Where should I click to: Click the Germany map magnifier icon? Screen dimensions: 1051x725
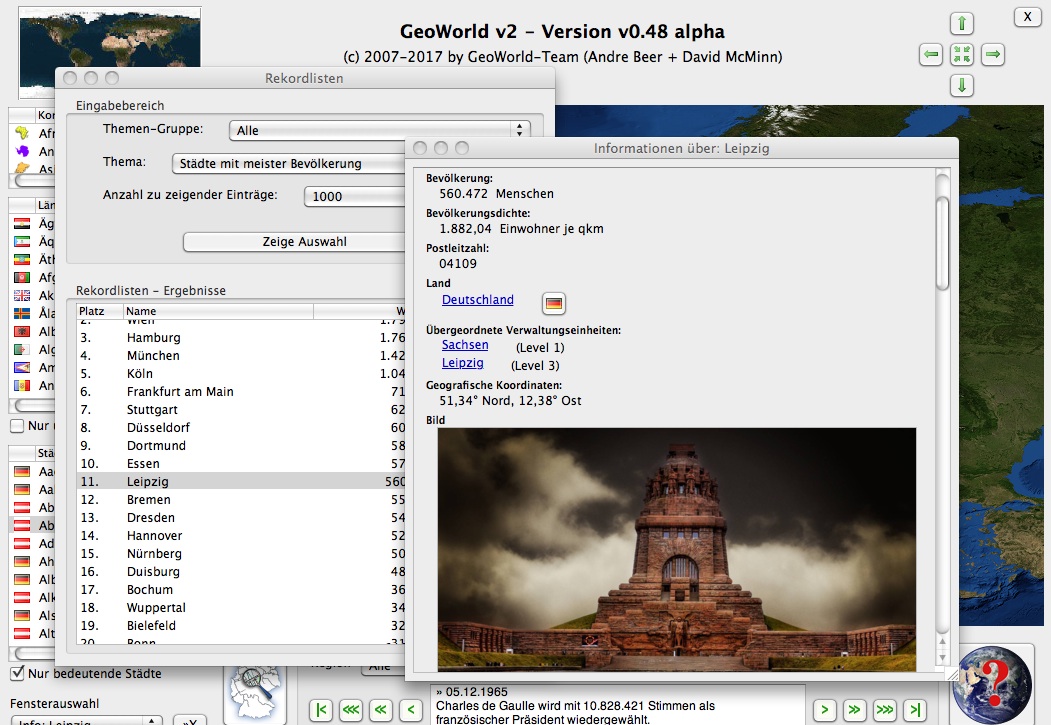tap(255, 694)
